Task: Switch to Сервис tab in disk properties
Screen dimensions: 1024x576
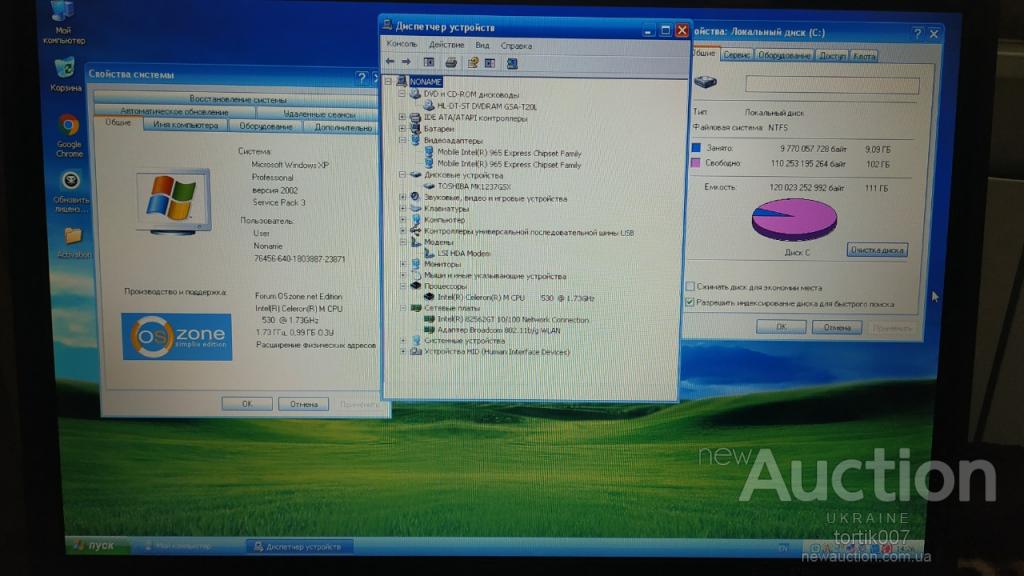Action: click(x=736, y=56)
